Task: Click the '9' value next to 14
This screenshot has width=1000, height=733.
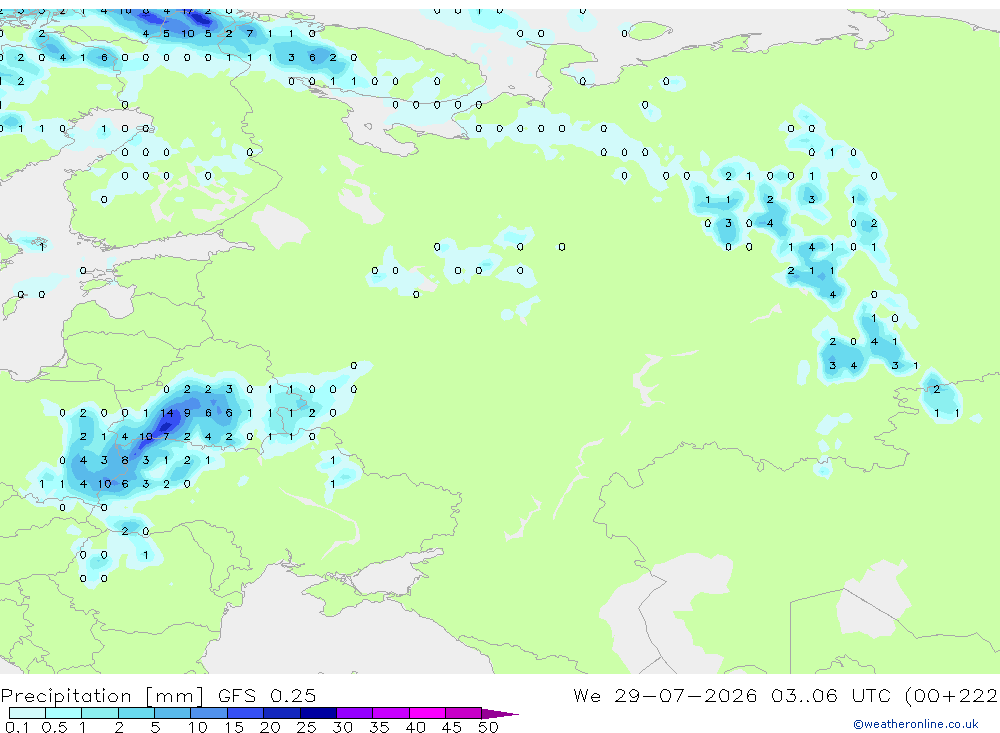Action: coord(187,413)
